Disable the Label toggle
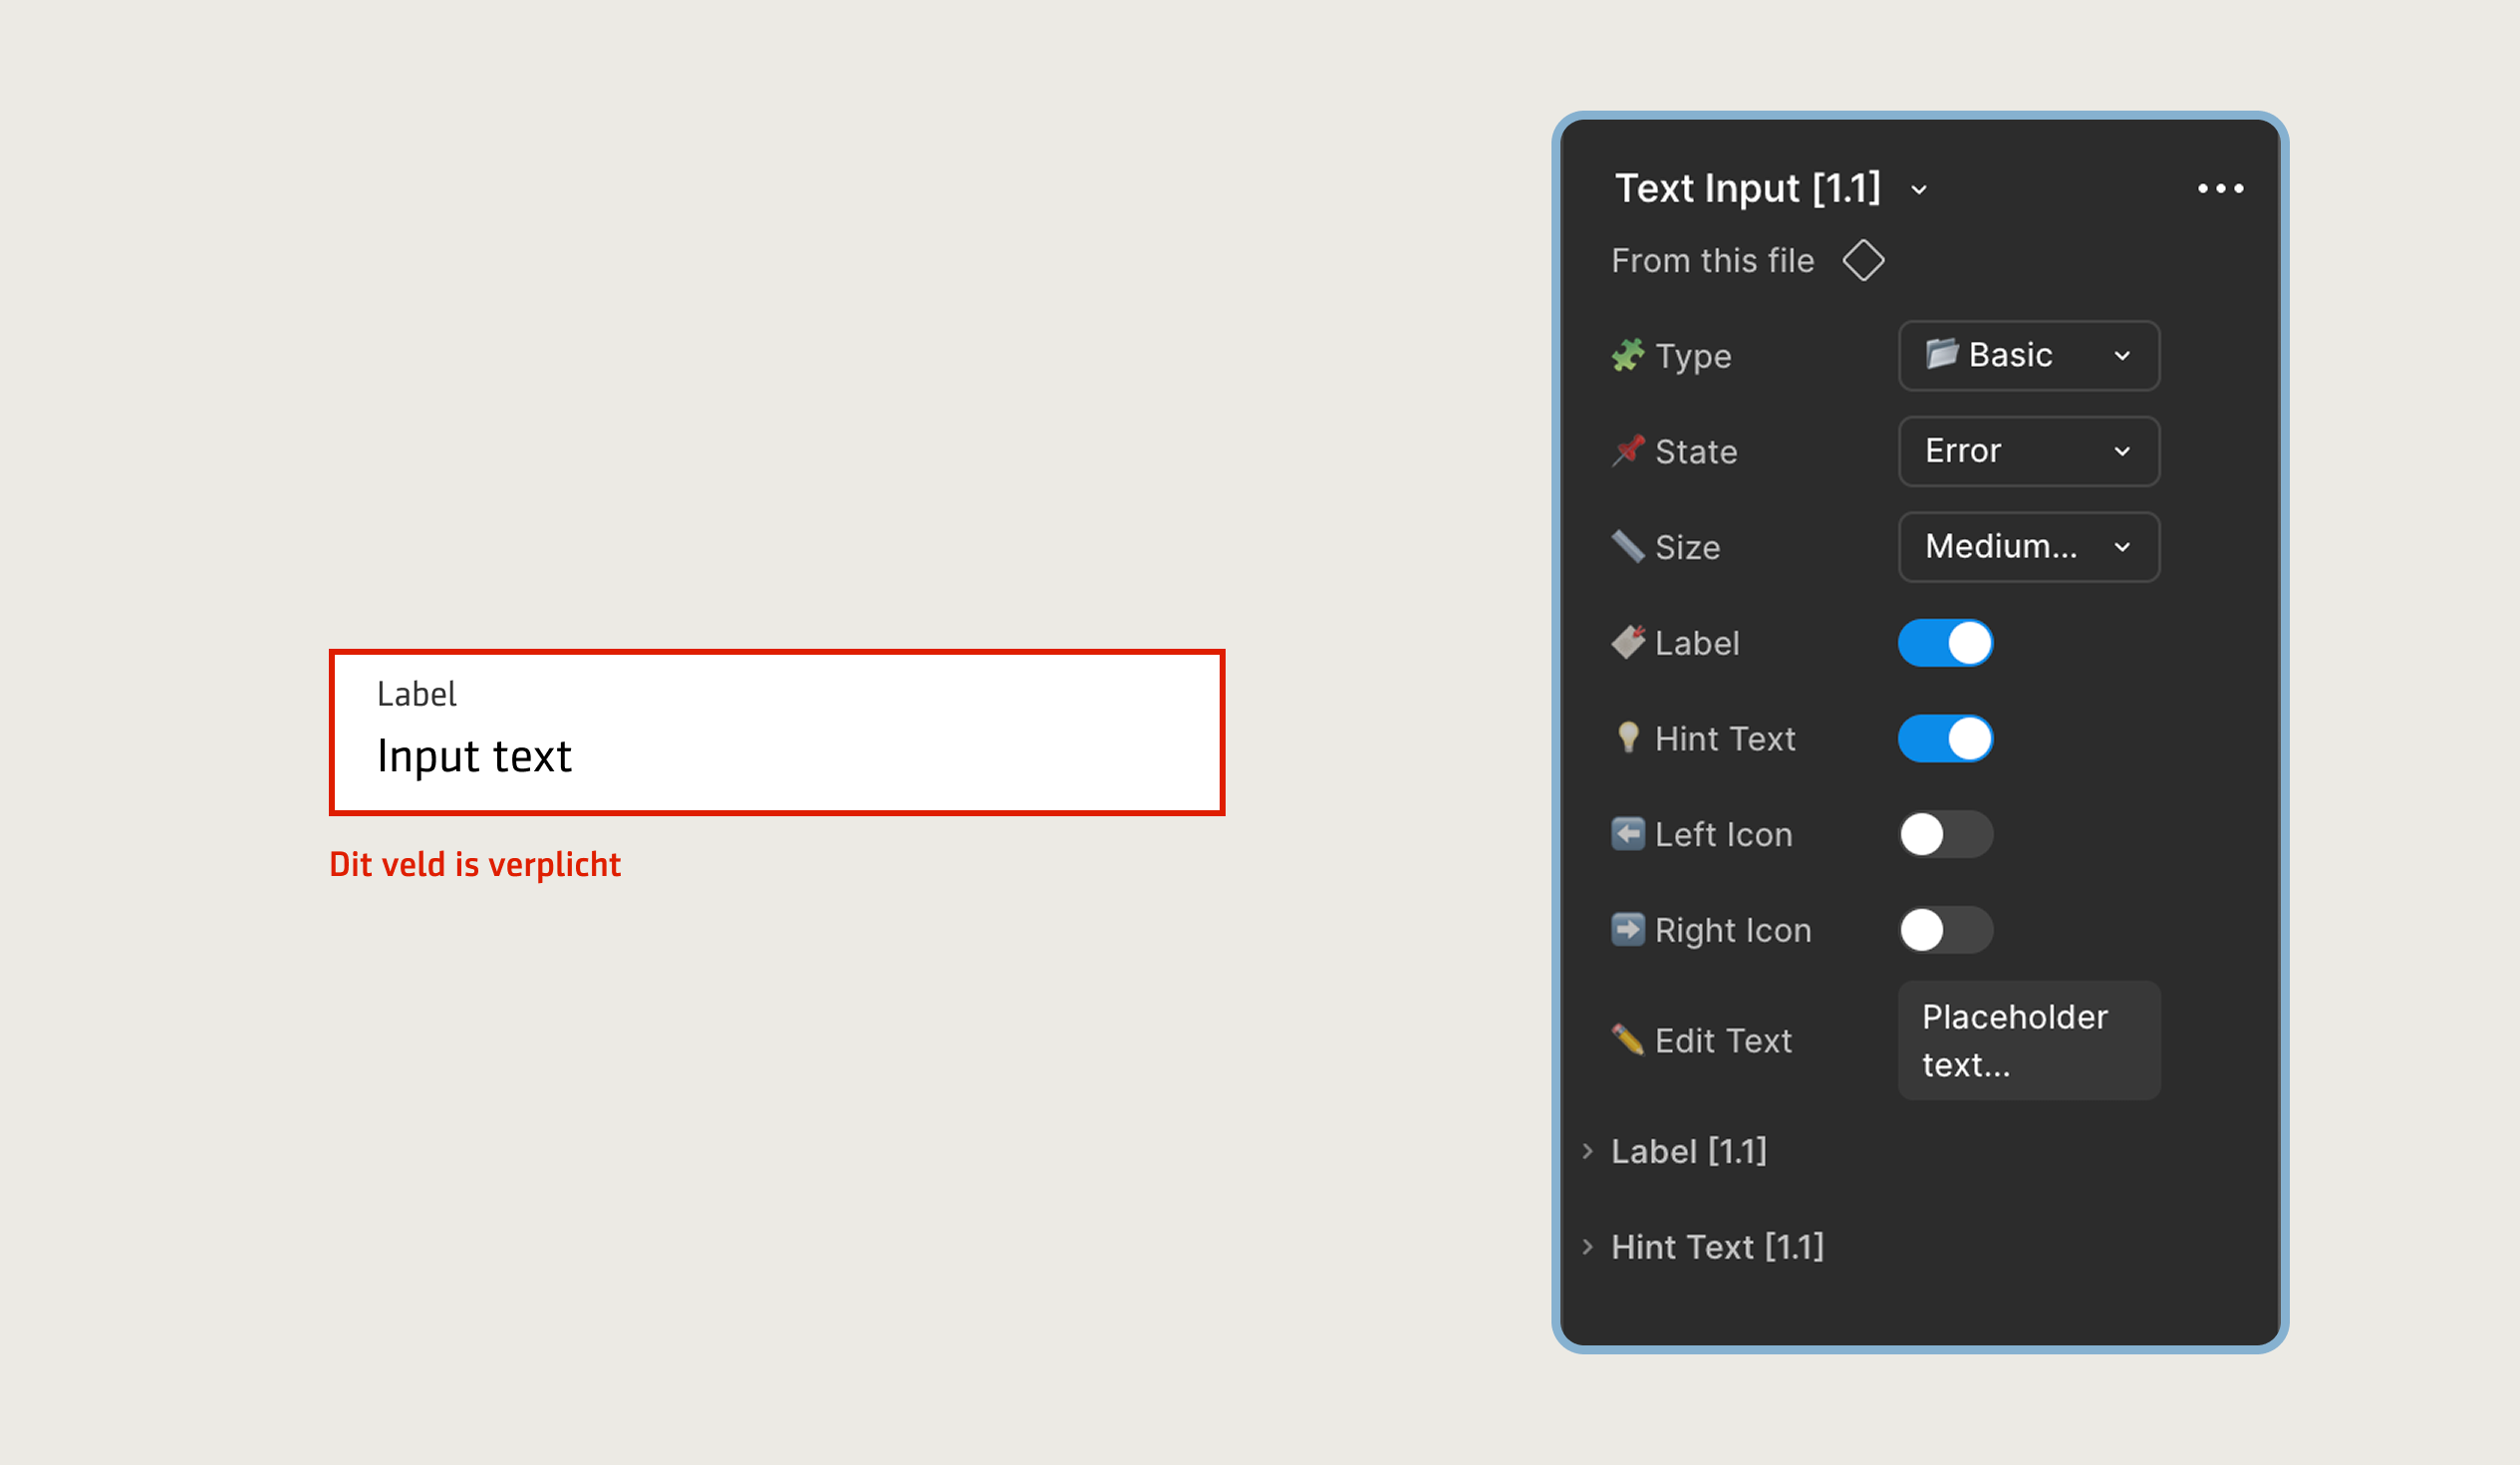The height and width of the screenshot is (1465, 2520). click(1945, 643)
